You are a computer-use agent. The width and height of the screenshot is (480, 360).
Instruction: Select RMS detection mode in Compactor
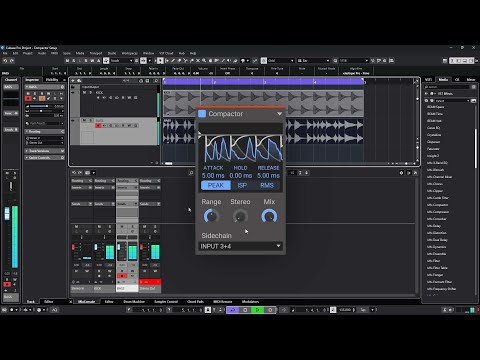(x=267, y=185)
